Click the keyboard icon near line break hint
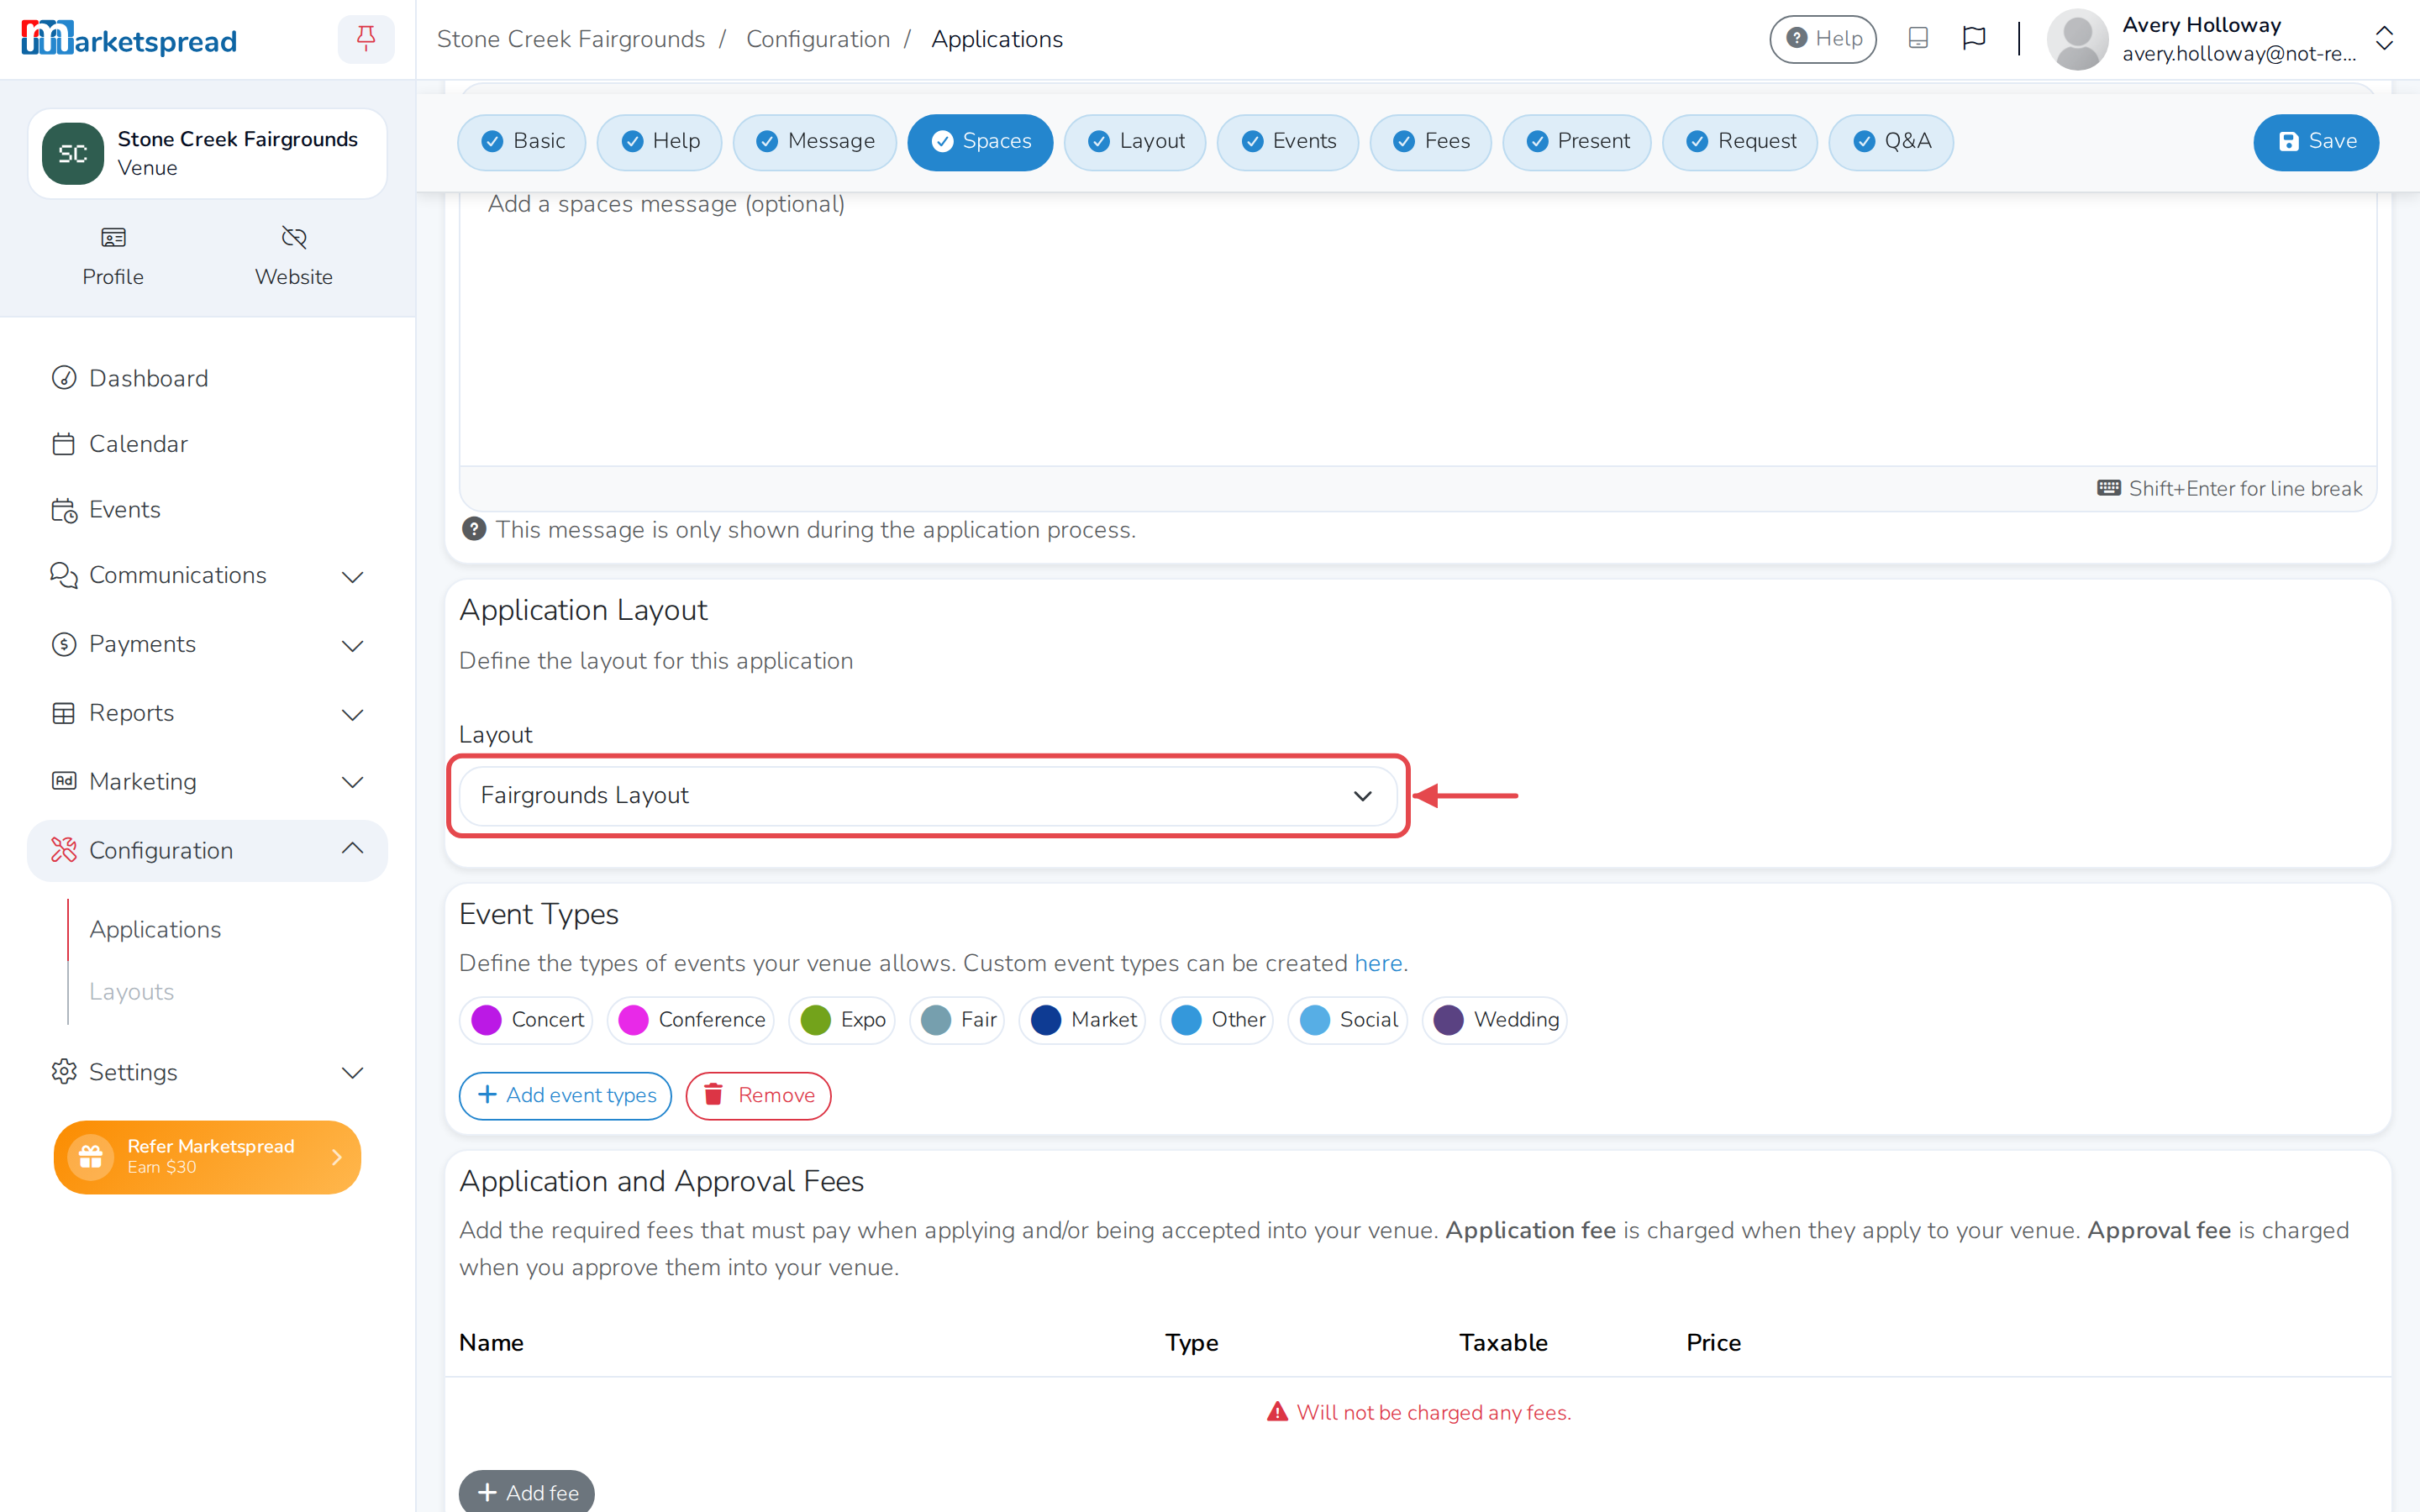Viewport: 2420px width, 1512px height. (2109, 488)
